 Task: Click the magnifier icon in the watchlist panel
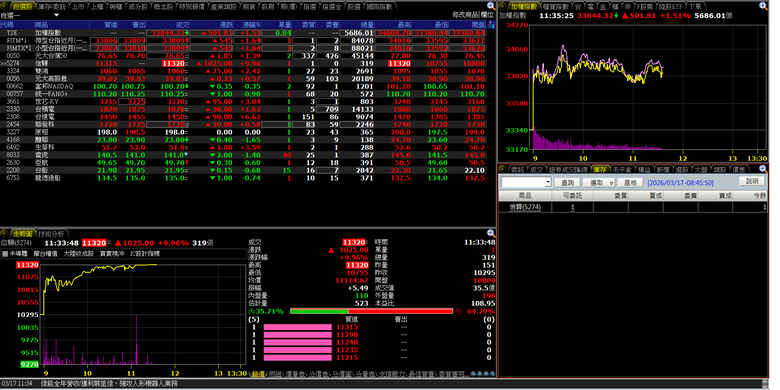(491, 6)
